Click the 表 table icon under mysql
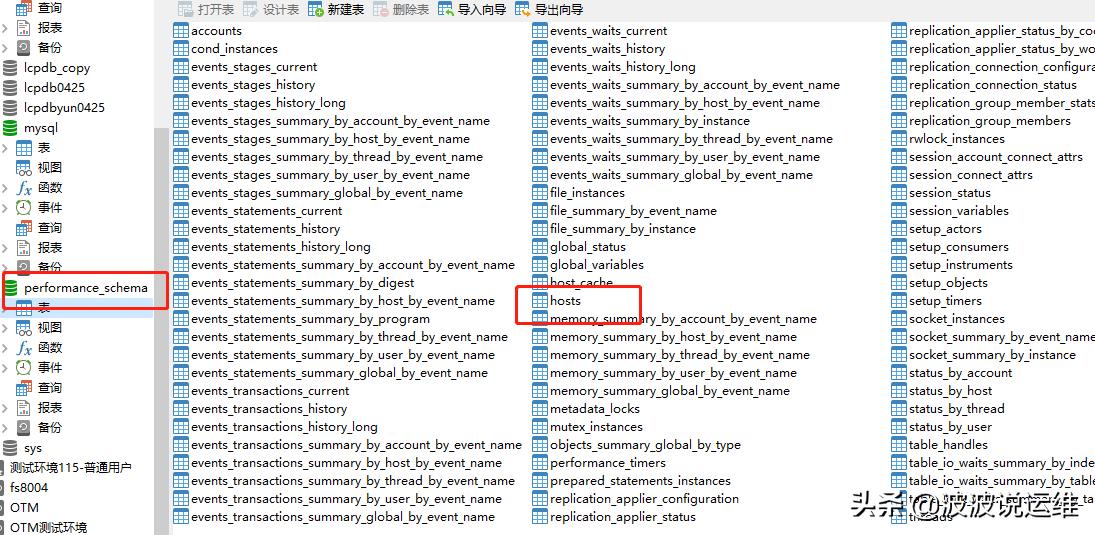 click(x=24, y=148)
